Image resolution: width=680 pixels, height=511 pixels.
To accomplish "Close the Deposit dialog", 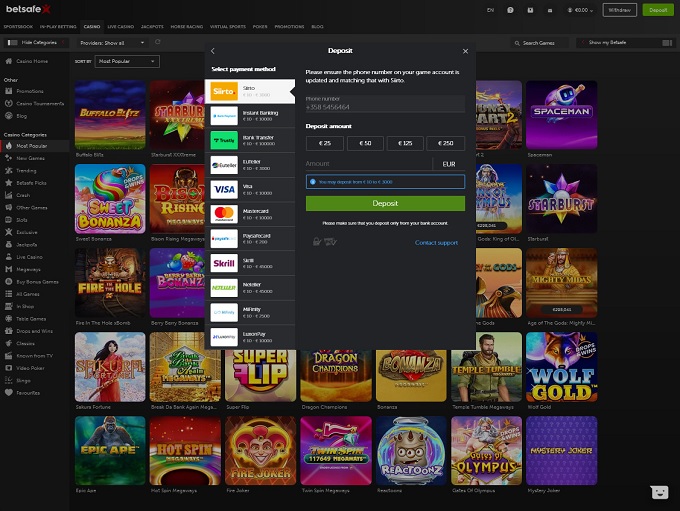I will [465, 51].
